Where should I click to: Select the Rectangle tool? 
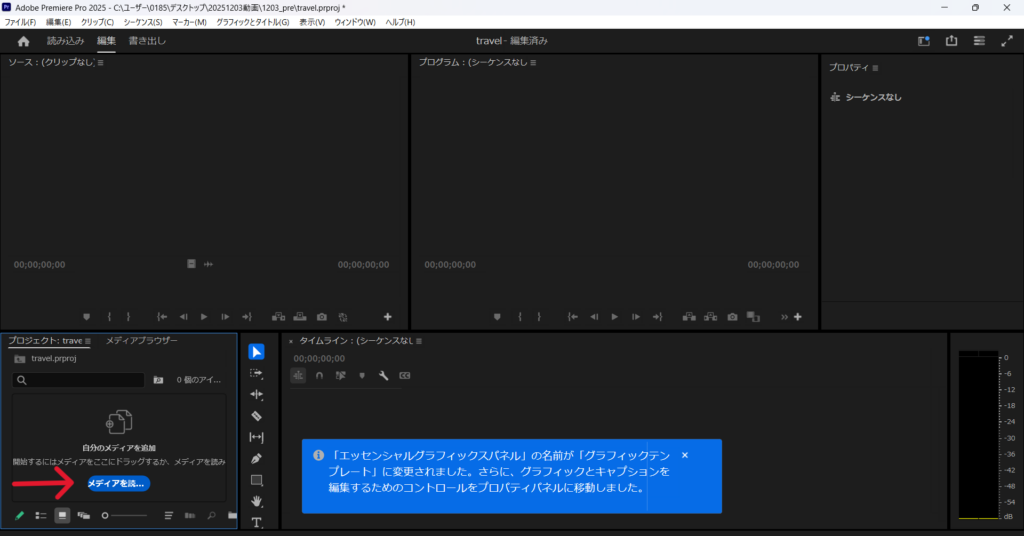tap(256, 480)
